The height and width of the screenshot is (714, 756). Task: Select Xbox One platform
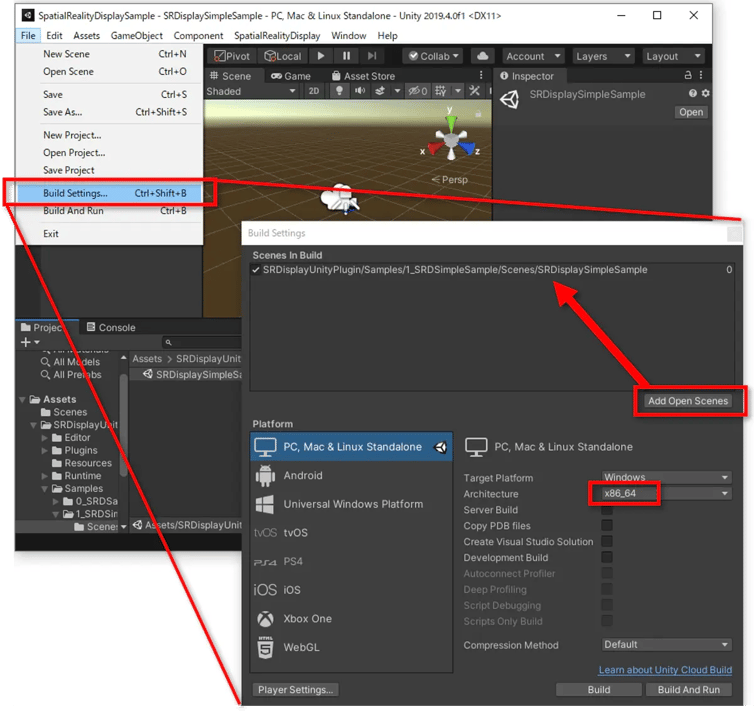tap(351, 619)
